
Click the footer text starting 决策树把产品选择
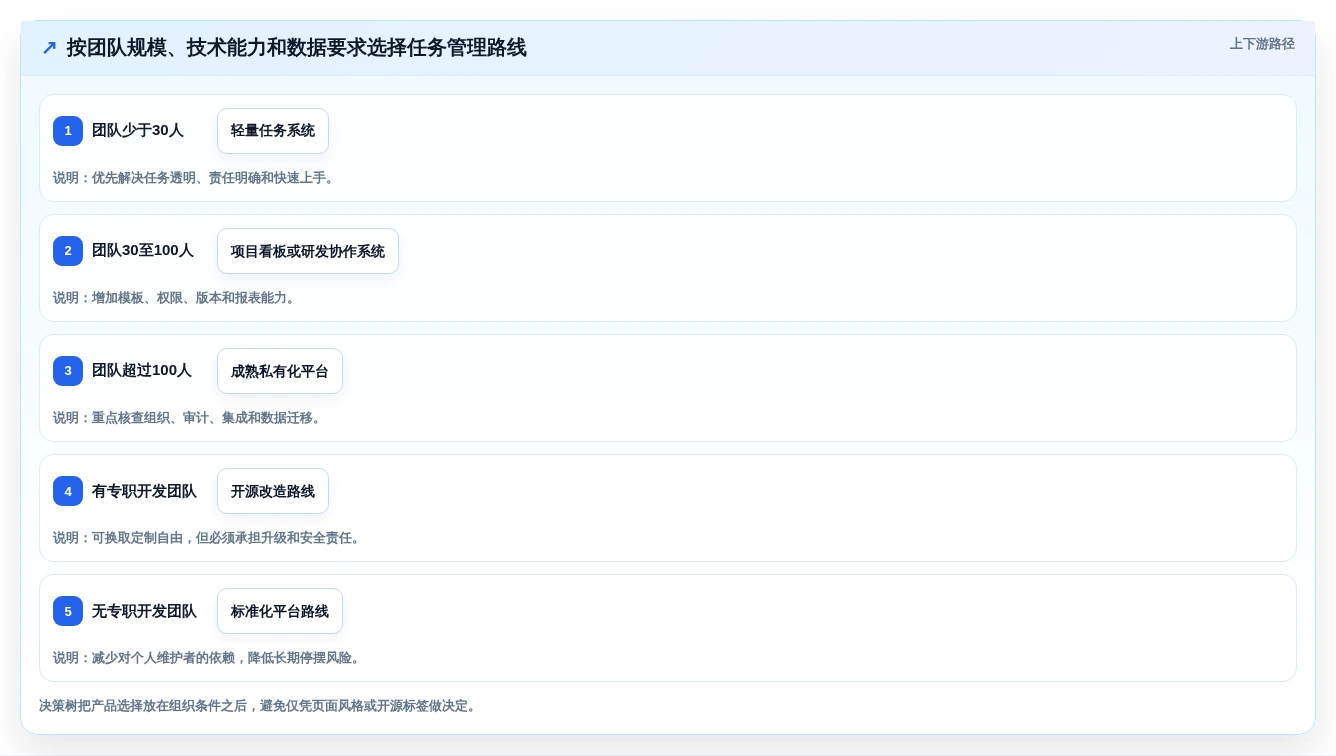pos(260,706)
